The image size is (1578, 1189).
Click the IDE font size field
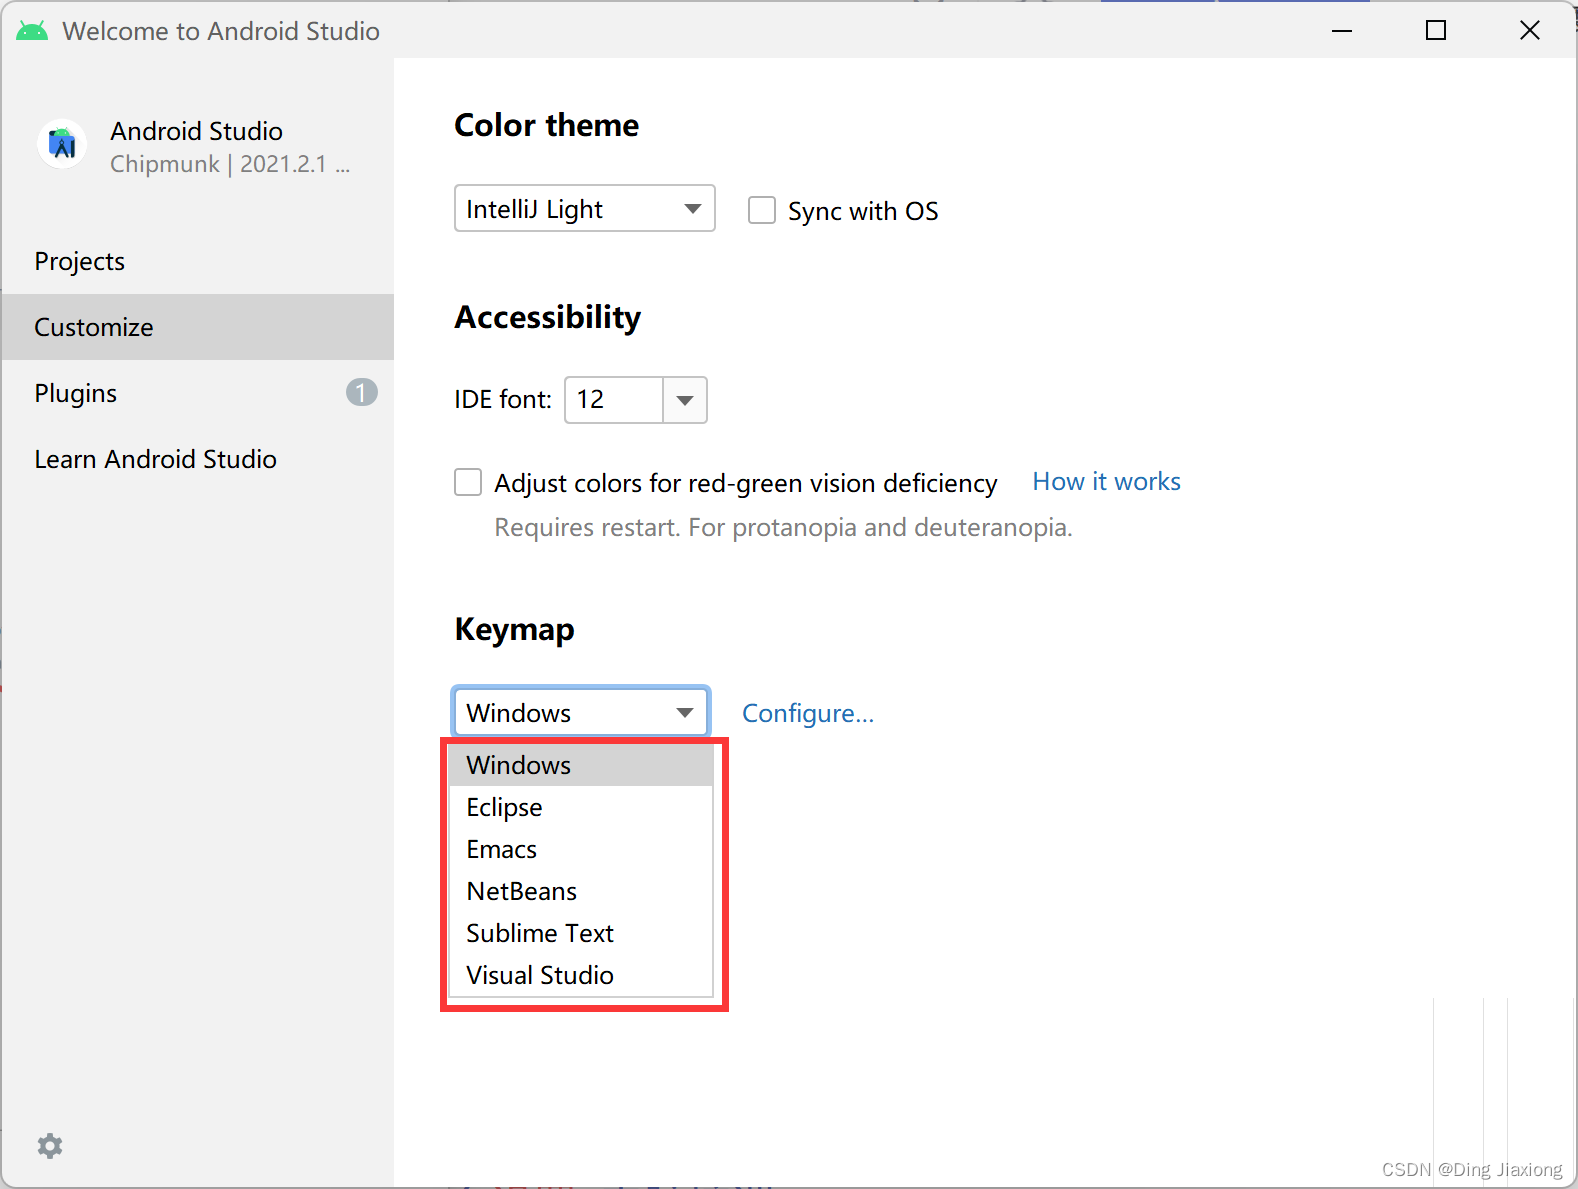(614, 400)
